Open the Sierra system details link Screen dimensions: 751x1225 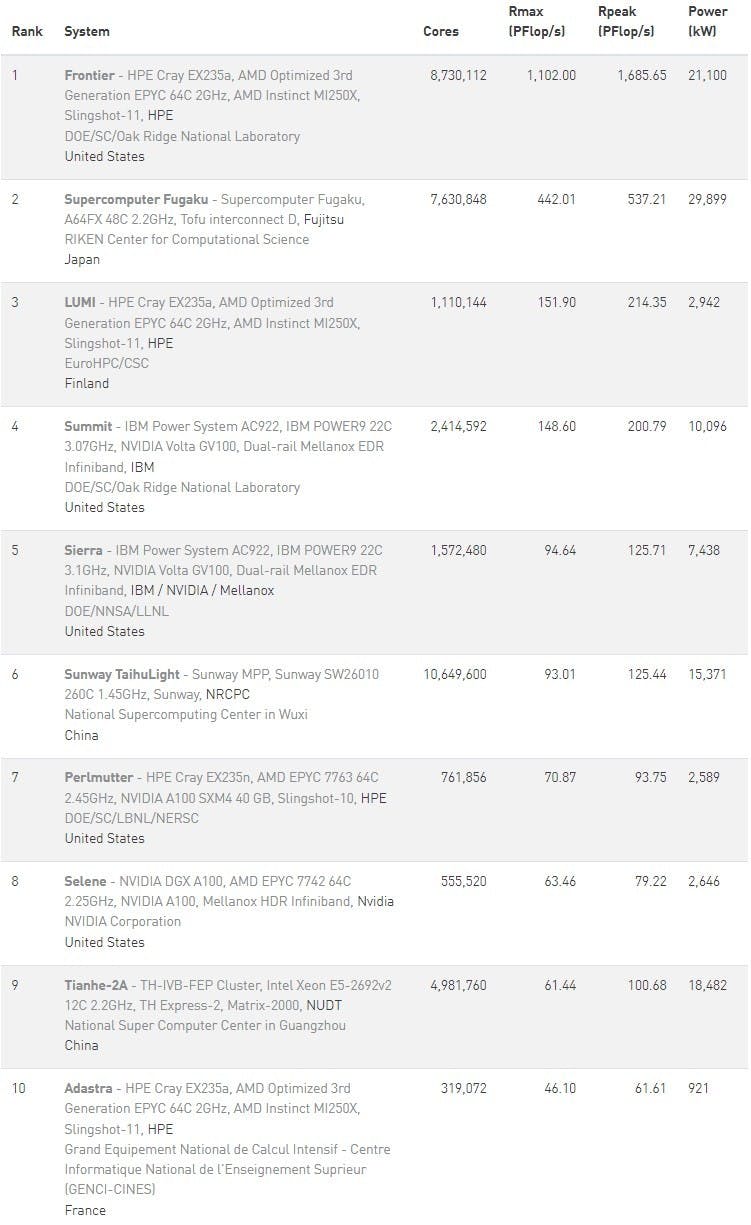83,550
